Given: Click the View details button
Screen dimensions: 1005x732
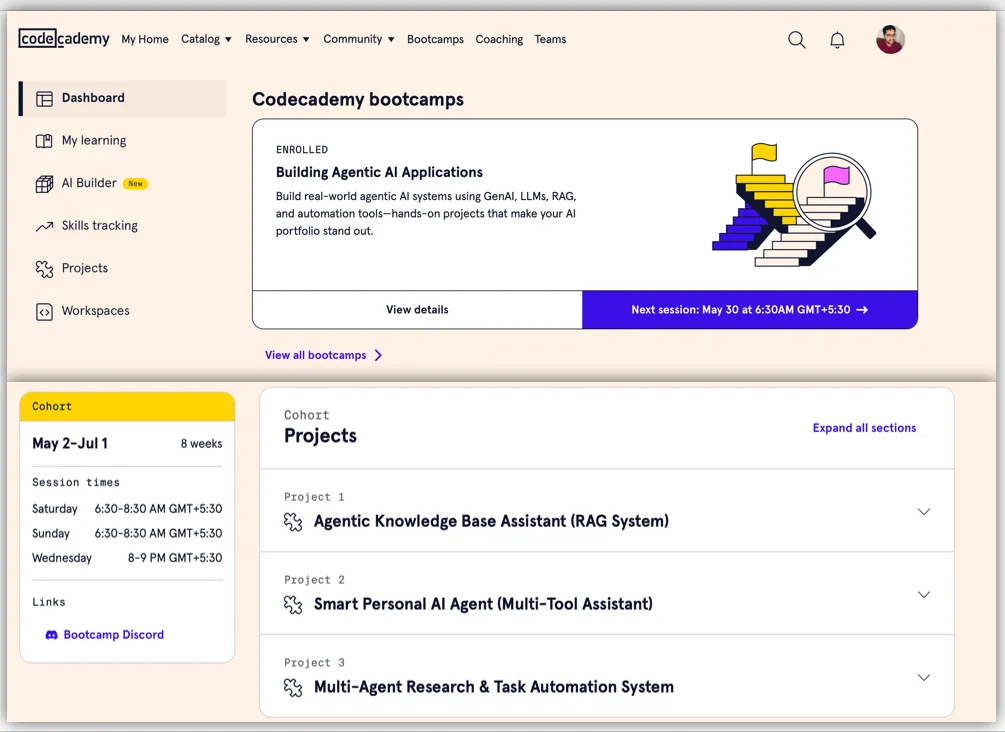Looking at the screenshot, I should 417,310.
